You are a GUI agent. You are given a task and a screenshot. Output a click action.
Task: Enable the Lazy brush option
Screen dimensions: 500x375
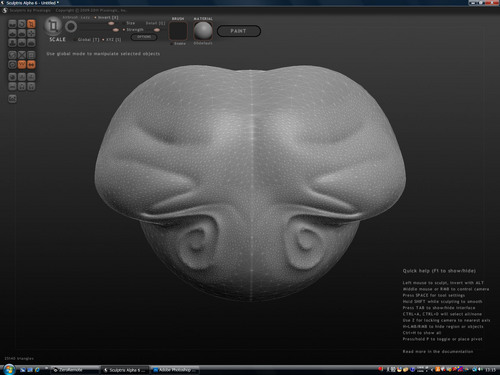coord(85,17)
